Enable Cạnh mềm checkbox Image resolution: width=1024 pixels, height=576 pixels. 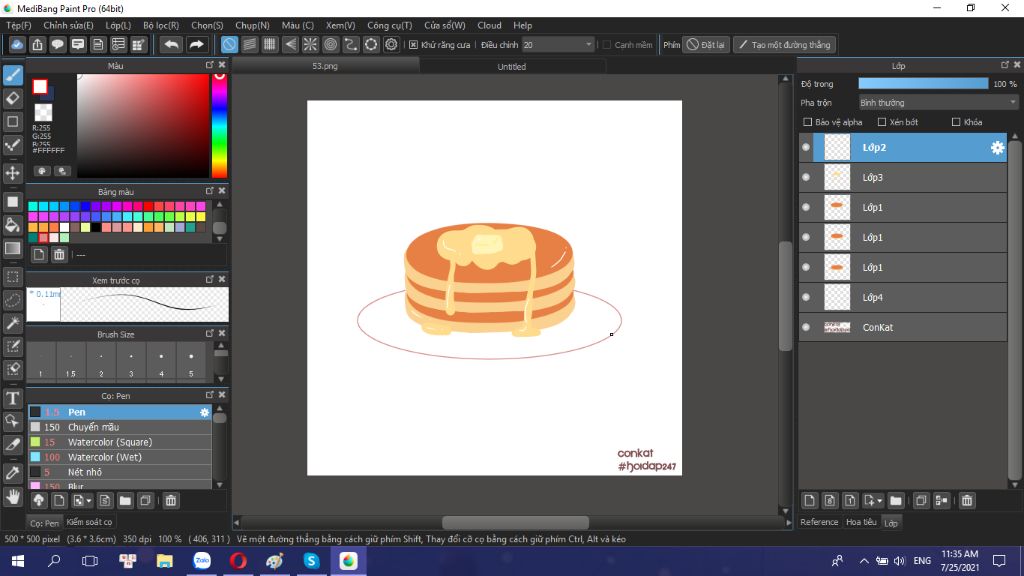pos(607,44)
